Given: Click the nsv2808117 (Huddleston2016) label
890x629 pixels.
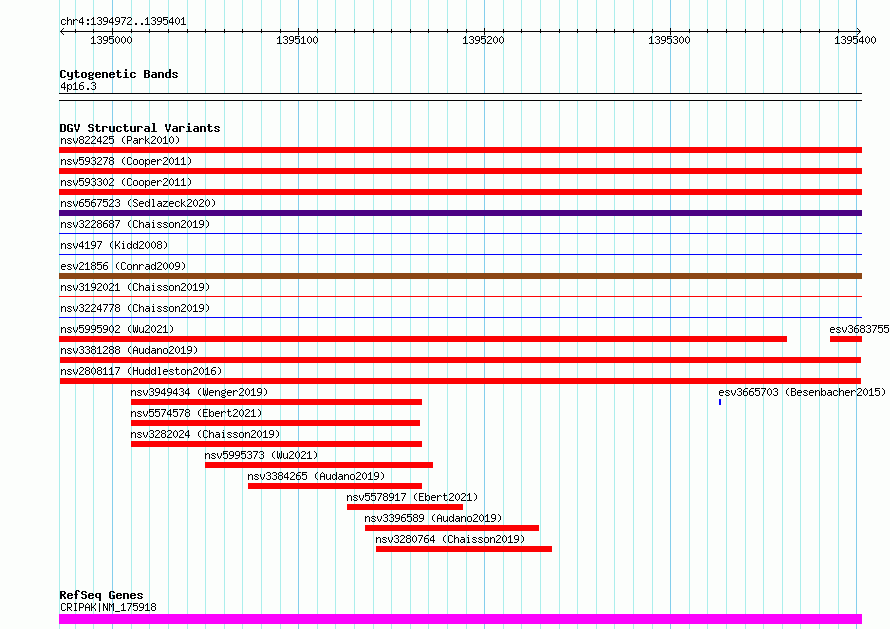Looking at the screenshot, I should 141,371.
